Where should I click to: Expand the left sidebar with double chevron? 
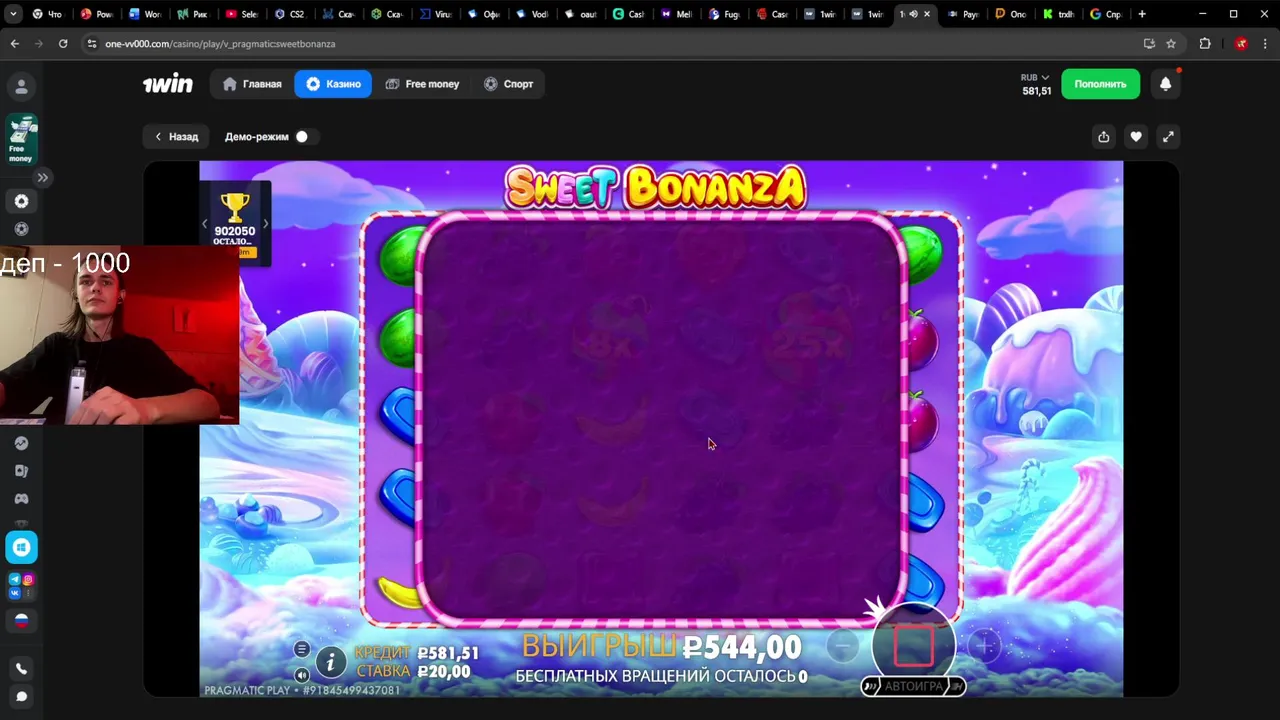[x=43, y=177]
